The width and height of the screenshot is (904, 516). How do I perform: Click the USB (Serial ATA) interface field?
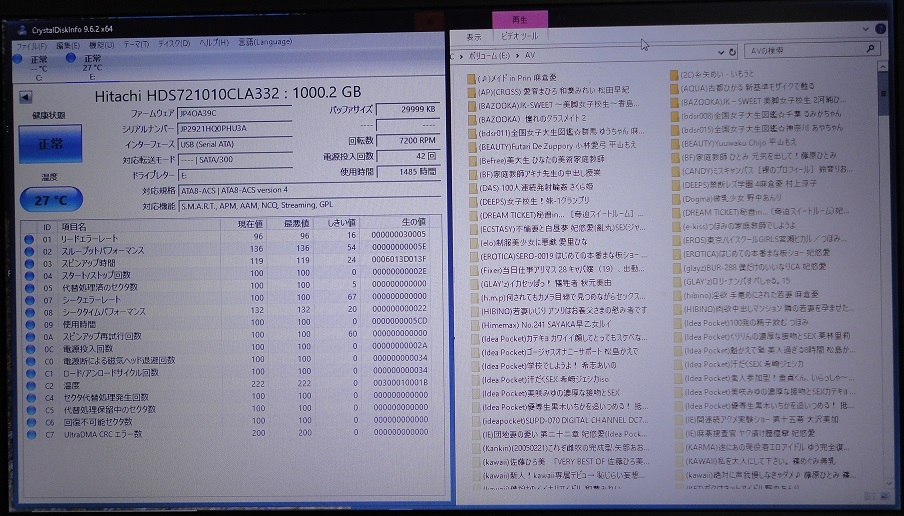point(235,144)
